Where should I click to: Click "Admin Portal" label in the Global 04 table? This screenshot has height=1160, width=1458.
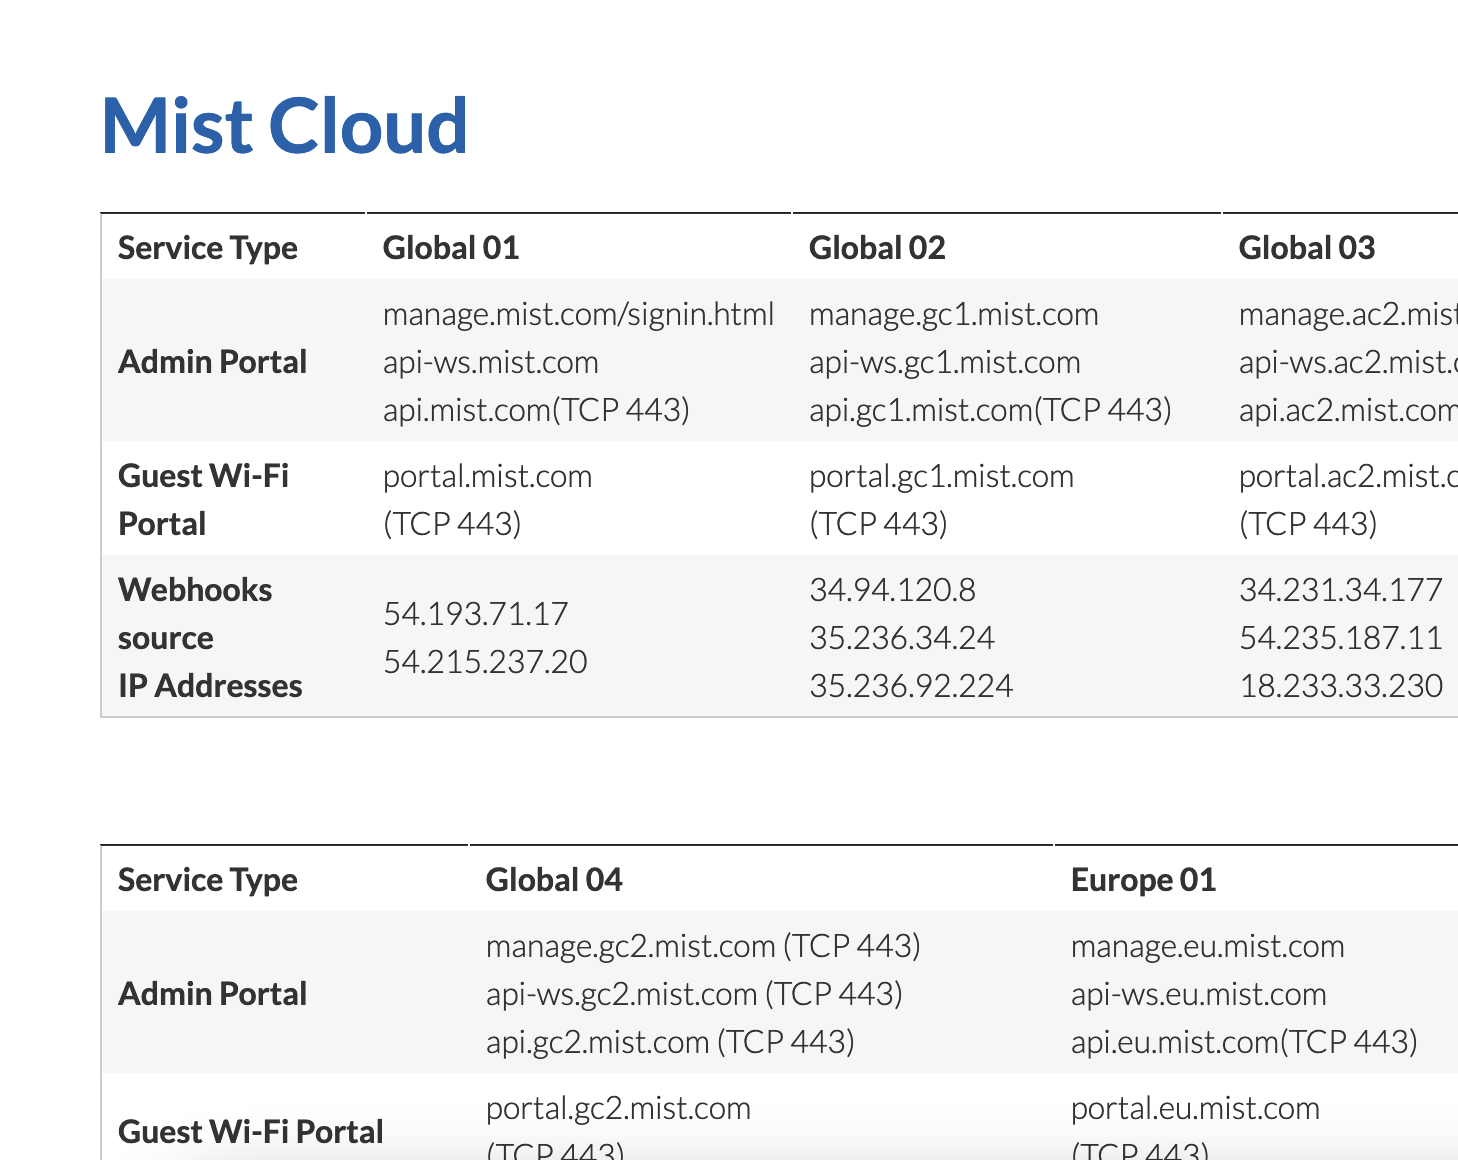213,994
